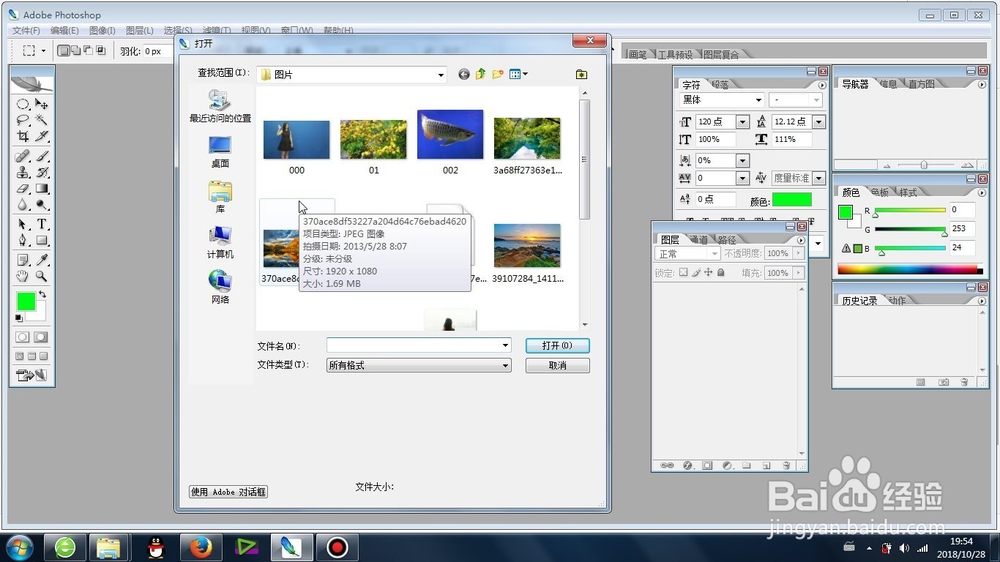Swap foreground and background colors
Screen dimensions: 1000x562
[42, 294]
